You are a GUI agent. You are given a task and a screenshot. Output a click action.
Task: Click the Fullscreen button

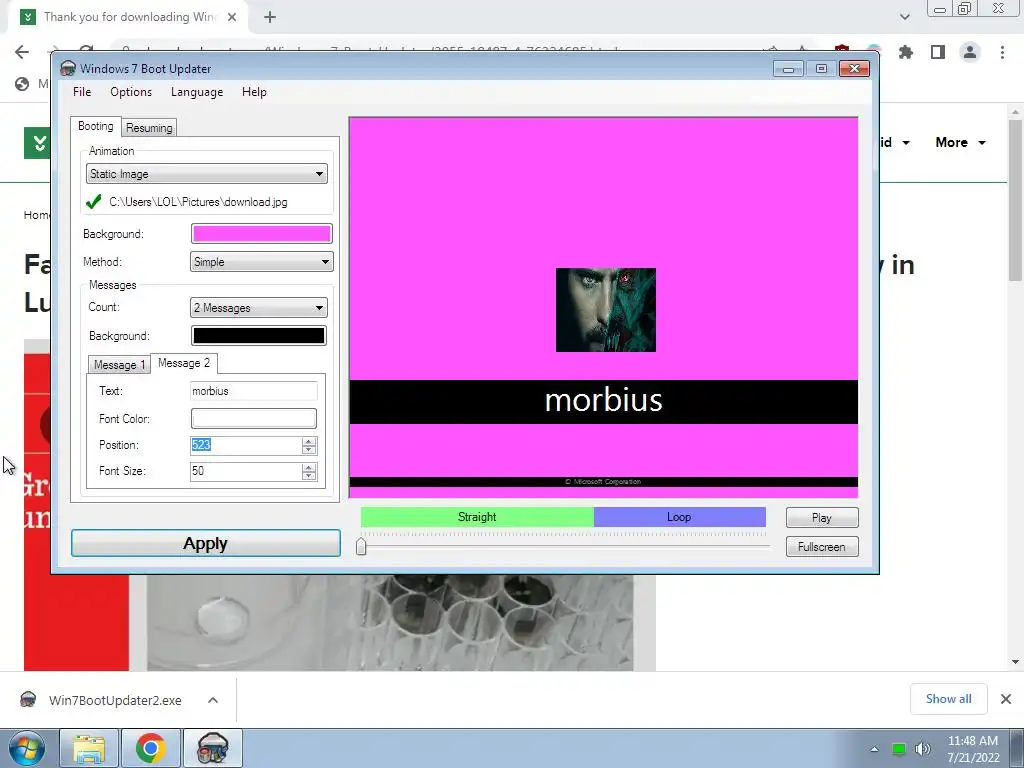pyautogui.click(x=822, y=547)
